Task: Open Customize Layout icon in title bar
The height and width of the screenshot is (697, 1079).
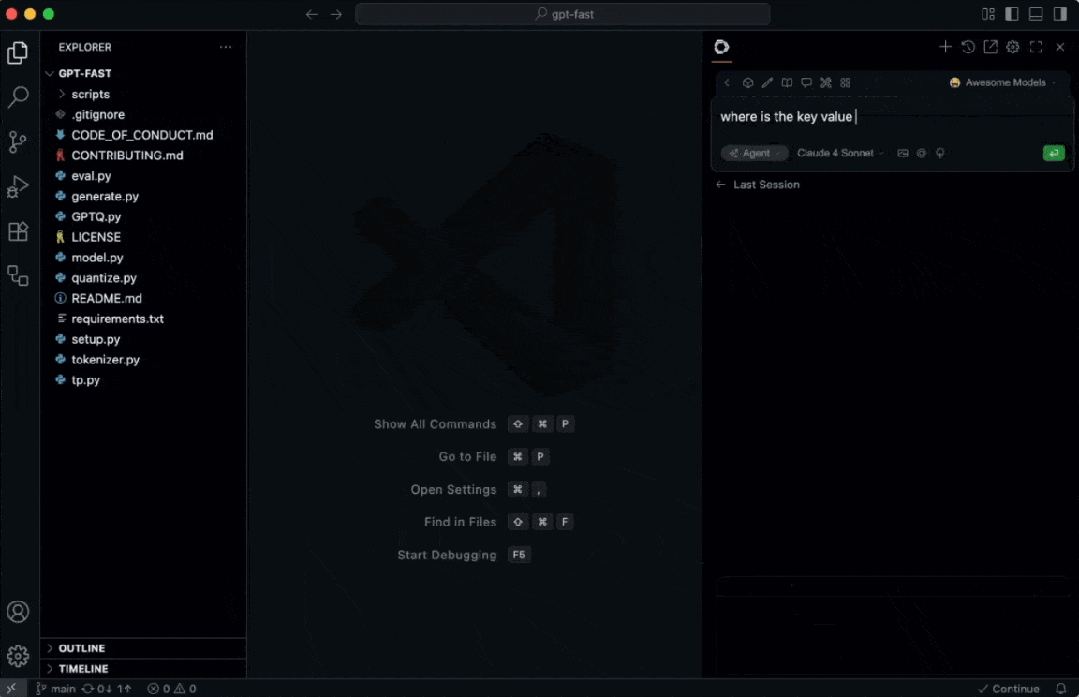Action: [988, 14]
